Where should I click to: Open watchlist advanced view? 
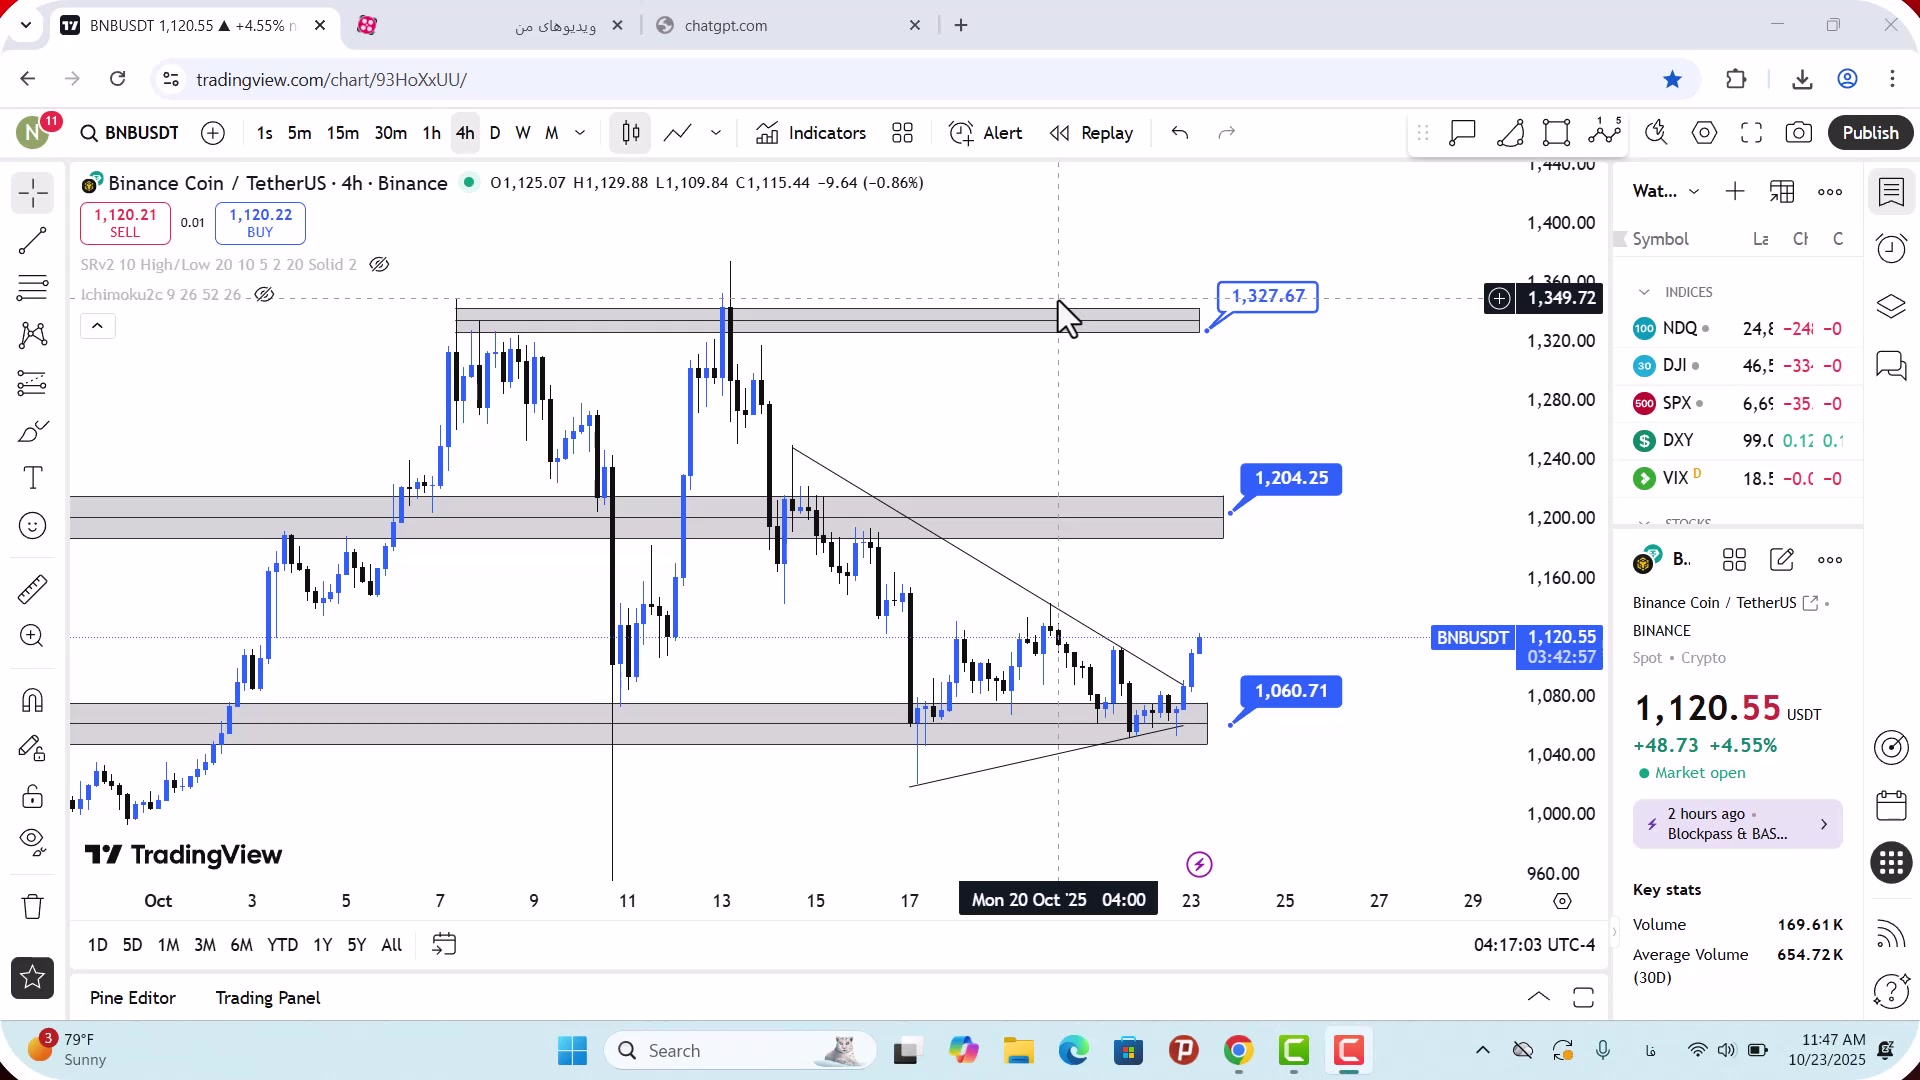1782,191
